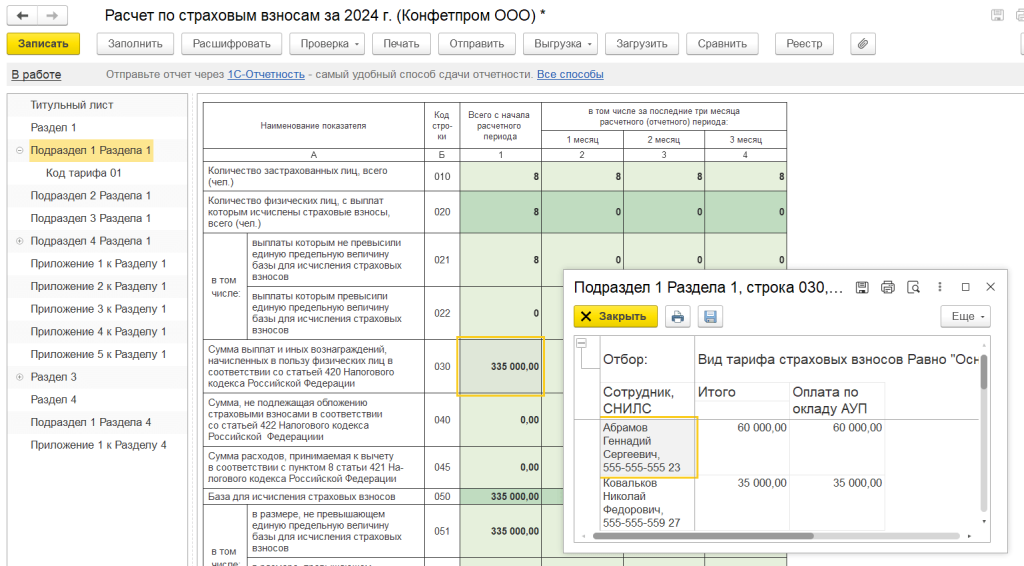The image size is (1024, 566).
Task: Open attachments via the paperclip icon
Action: (862, 44)
